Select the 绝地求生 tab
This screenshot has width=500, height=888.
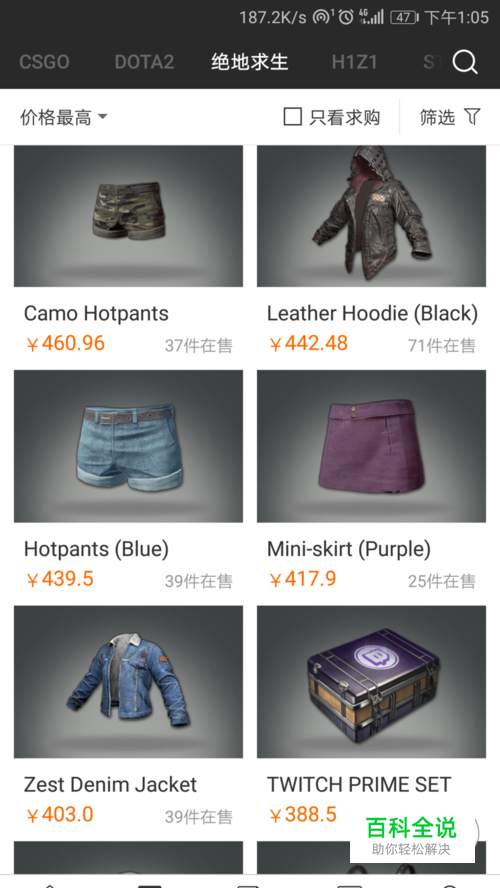(x=250, y=62)
